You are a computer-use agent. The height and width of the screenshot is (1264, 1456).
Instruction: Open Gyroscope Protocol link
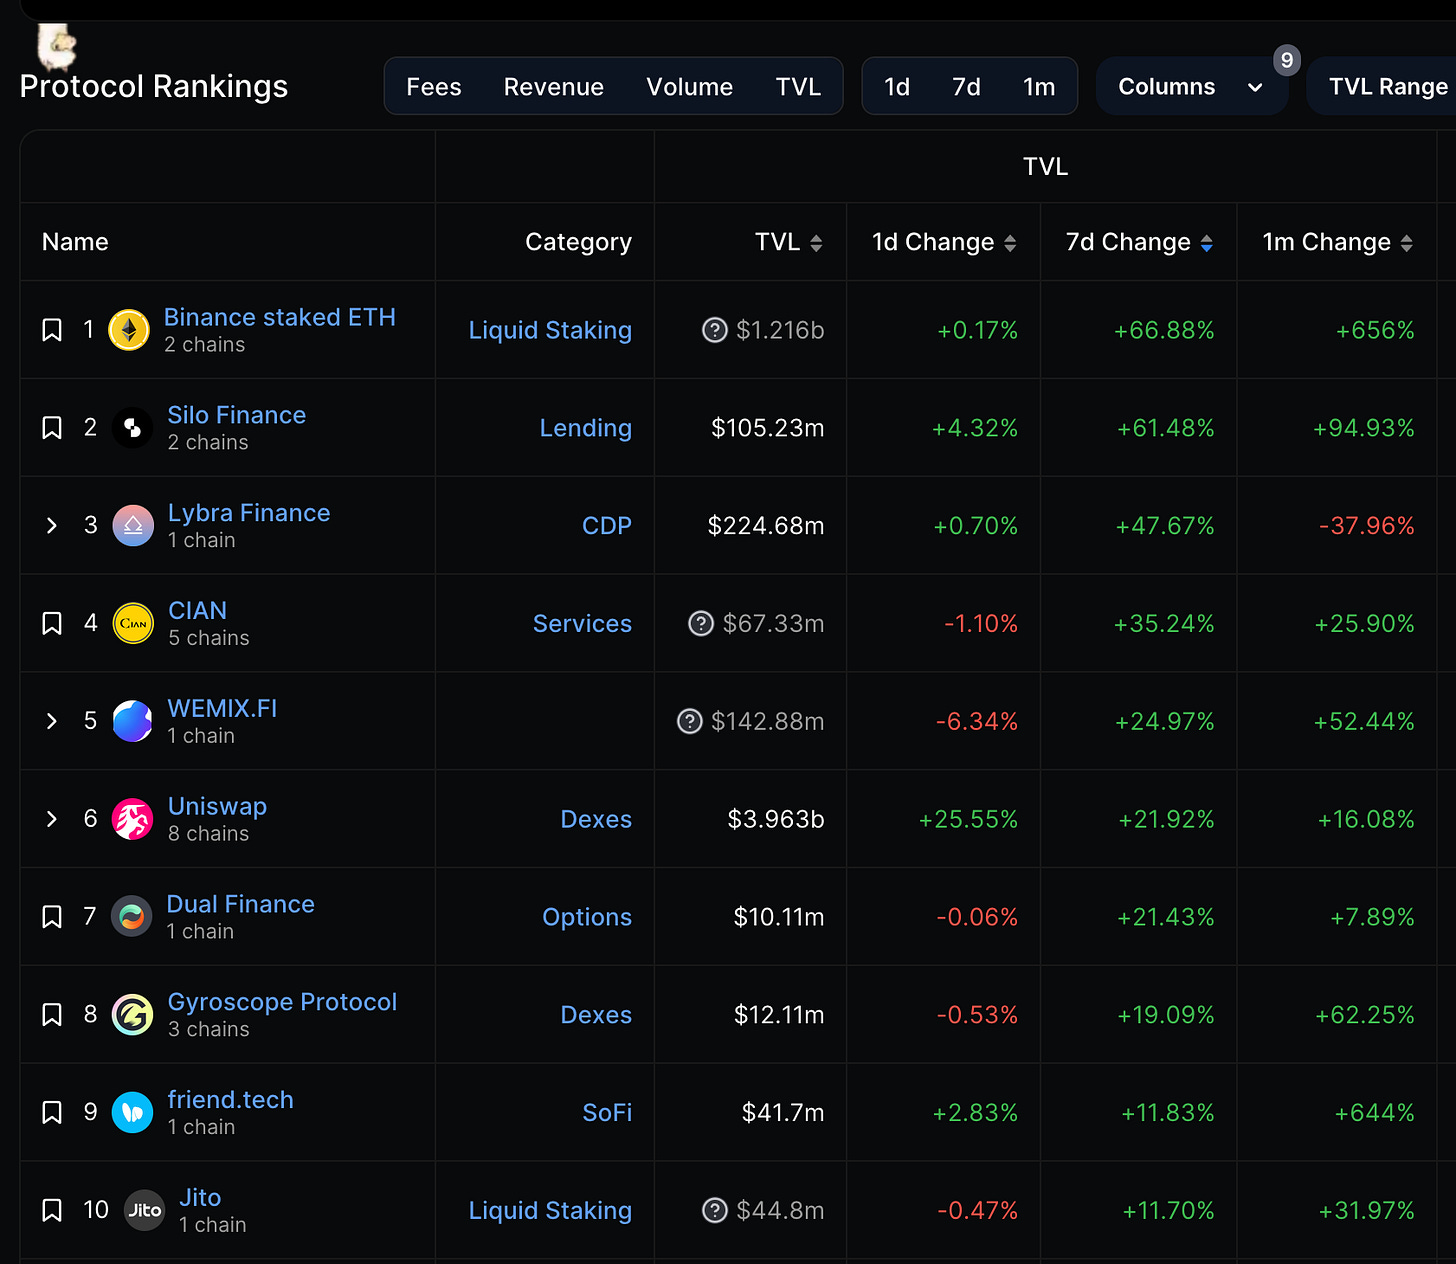[282, 1002]
